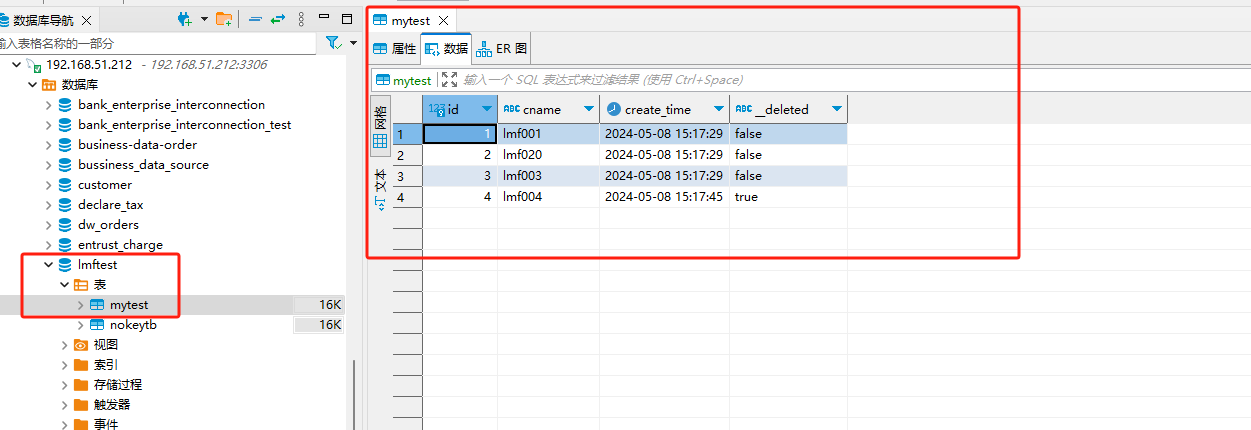Click the new database connection plug icon
Screen dimensions: 1251x430
click(x=185, y=19)
